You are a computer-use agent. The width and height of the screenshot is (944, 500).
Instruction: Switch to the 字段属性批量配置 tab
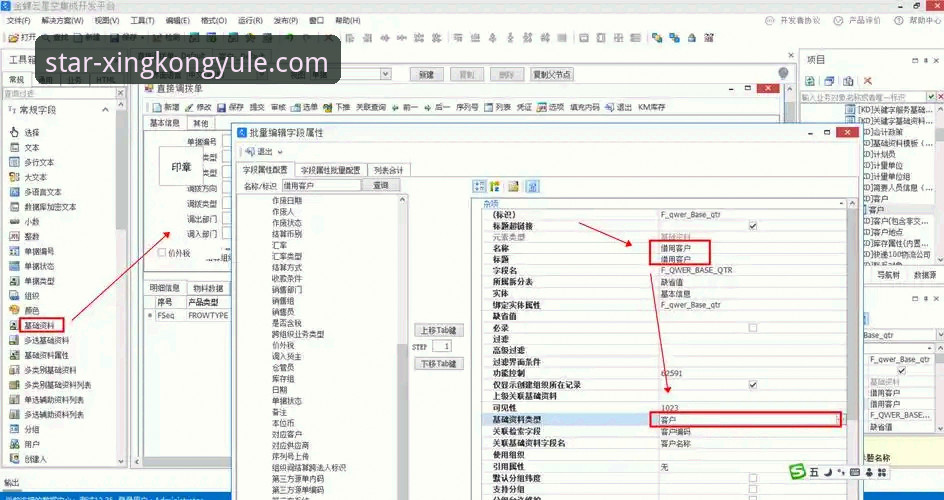point(331,170)
